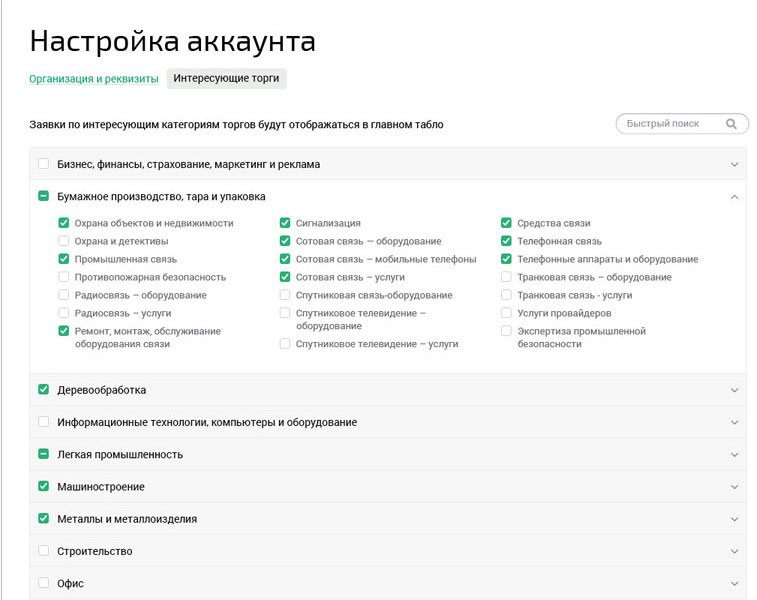Type in the Быстрый поиск search field
The width and height of the screenshot is (757, 600).
668,124
